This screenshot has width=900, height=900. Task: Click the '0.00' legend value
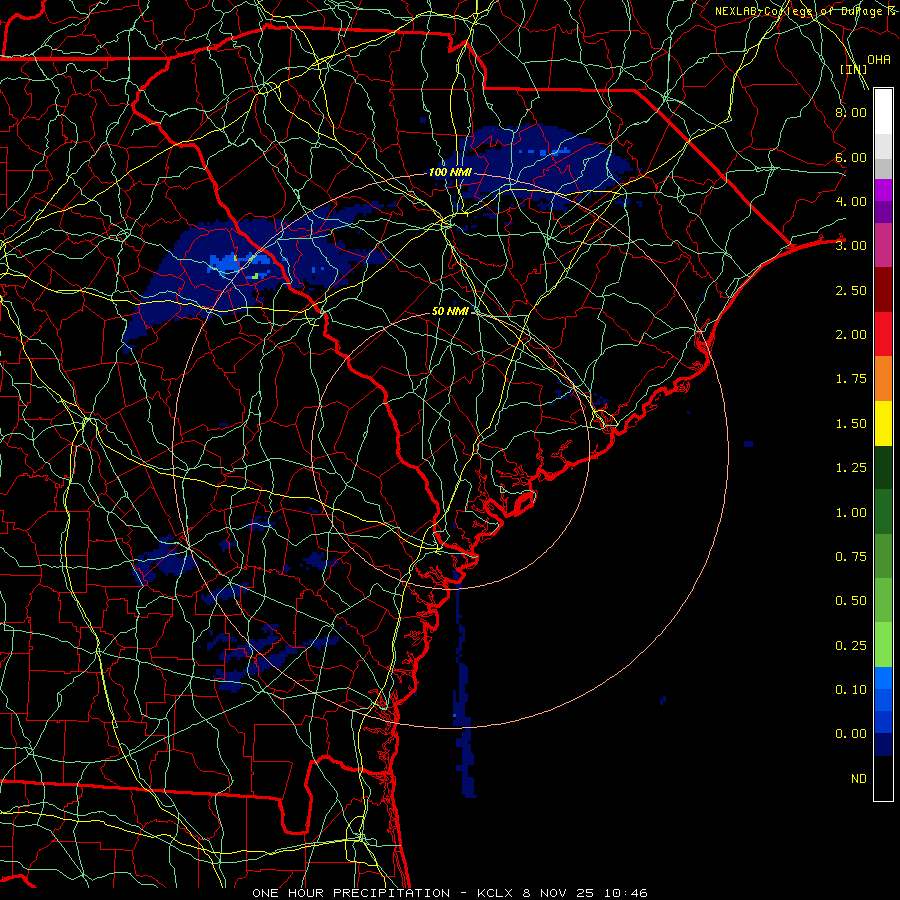point(851,734)
